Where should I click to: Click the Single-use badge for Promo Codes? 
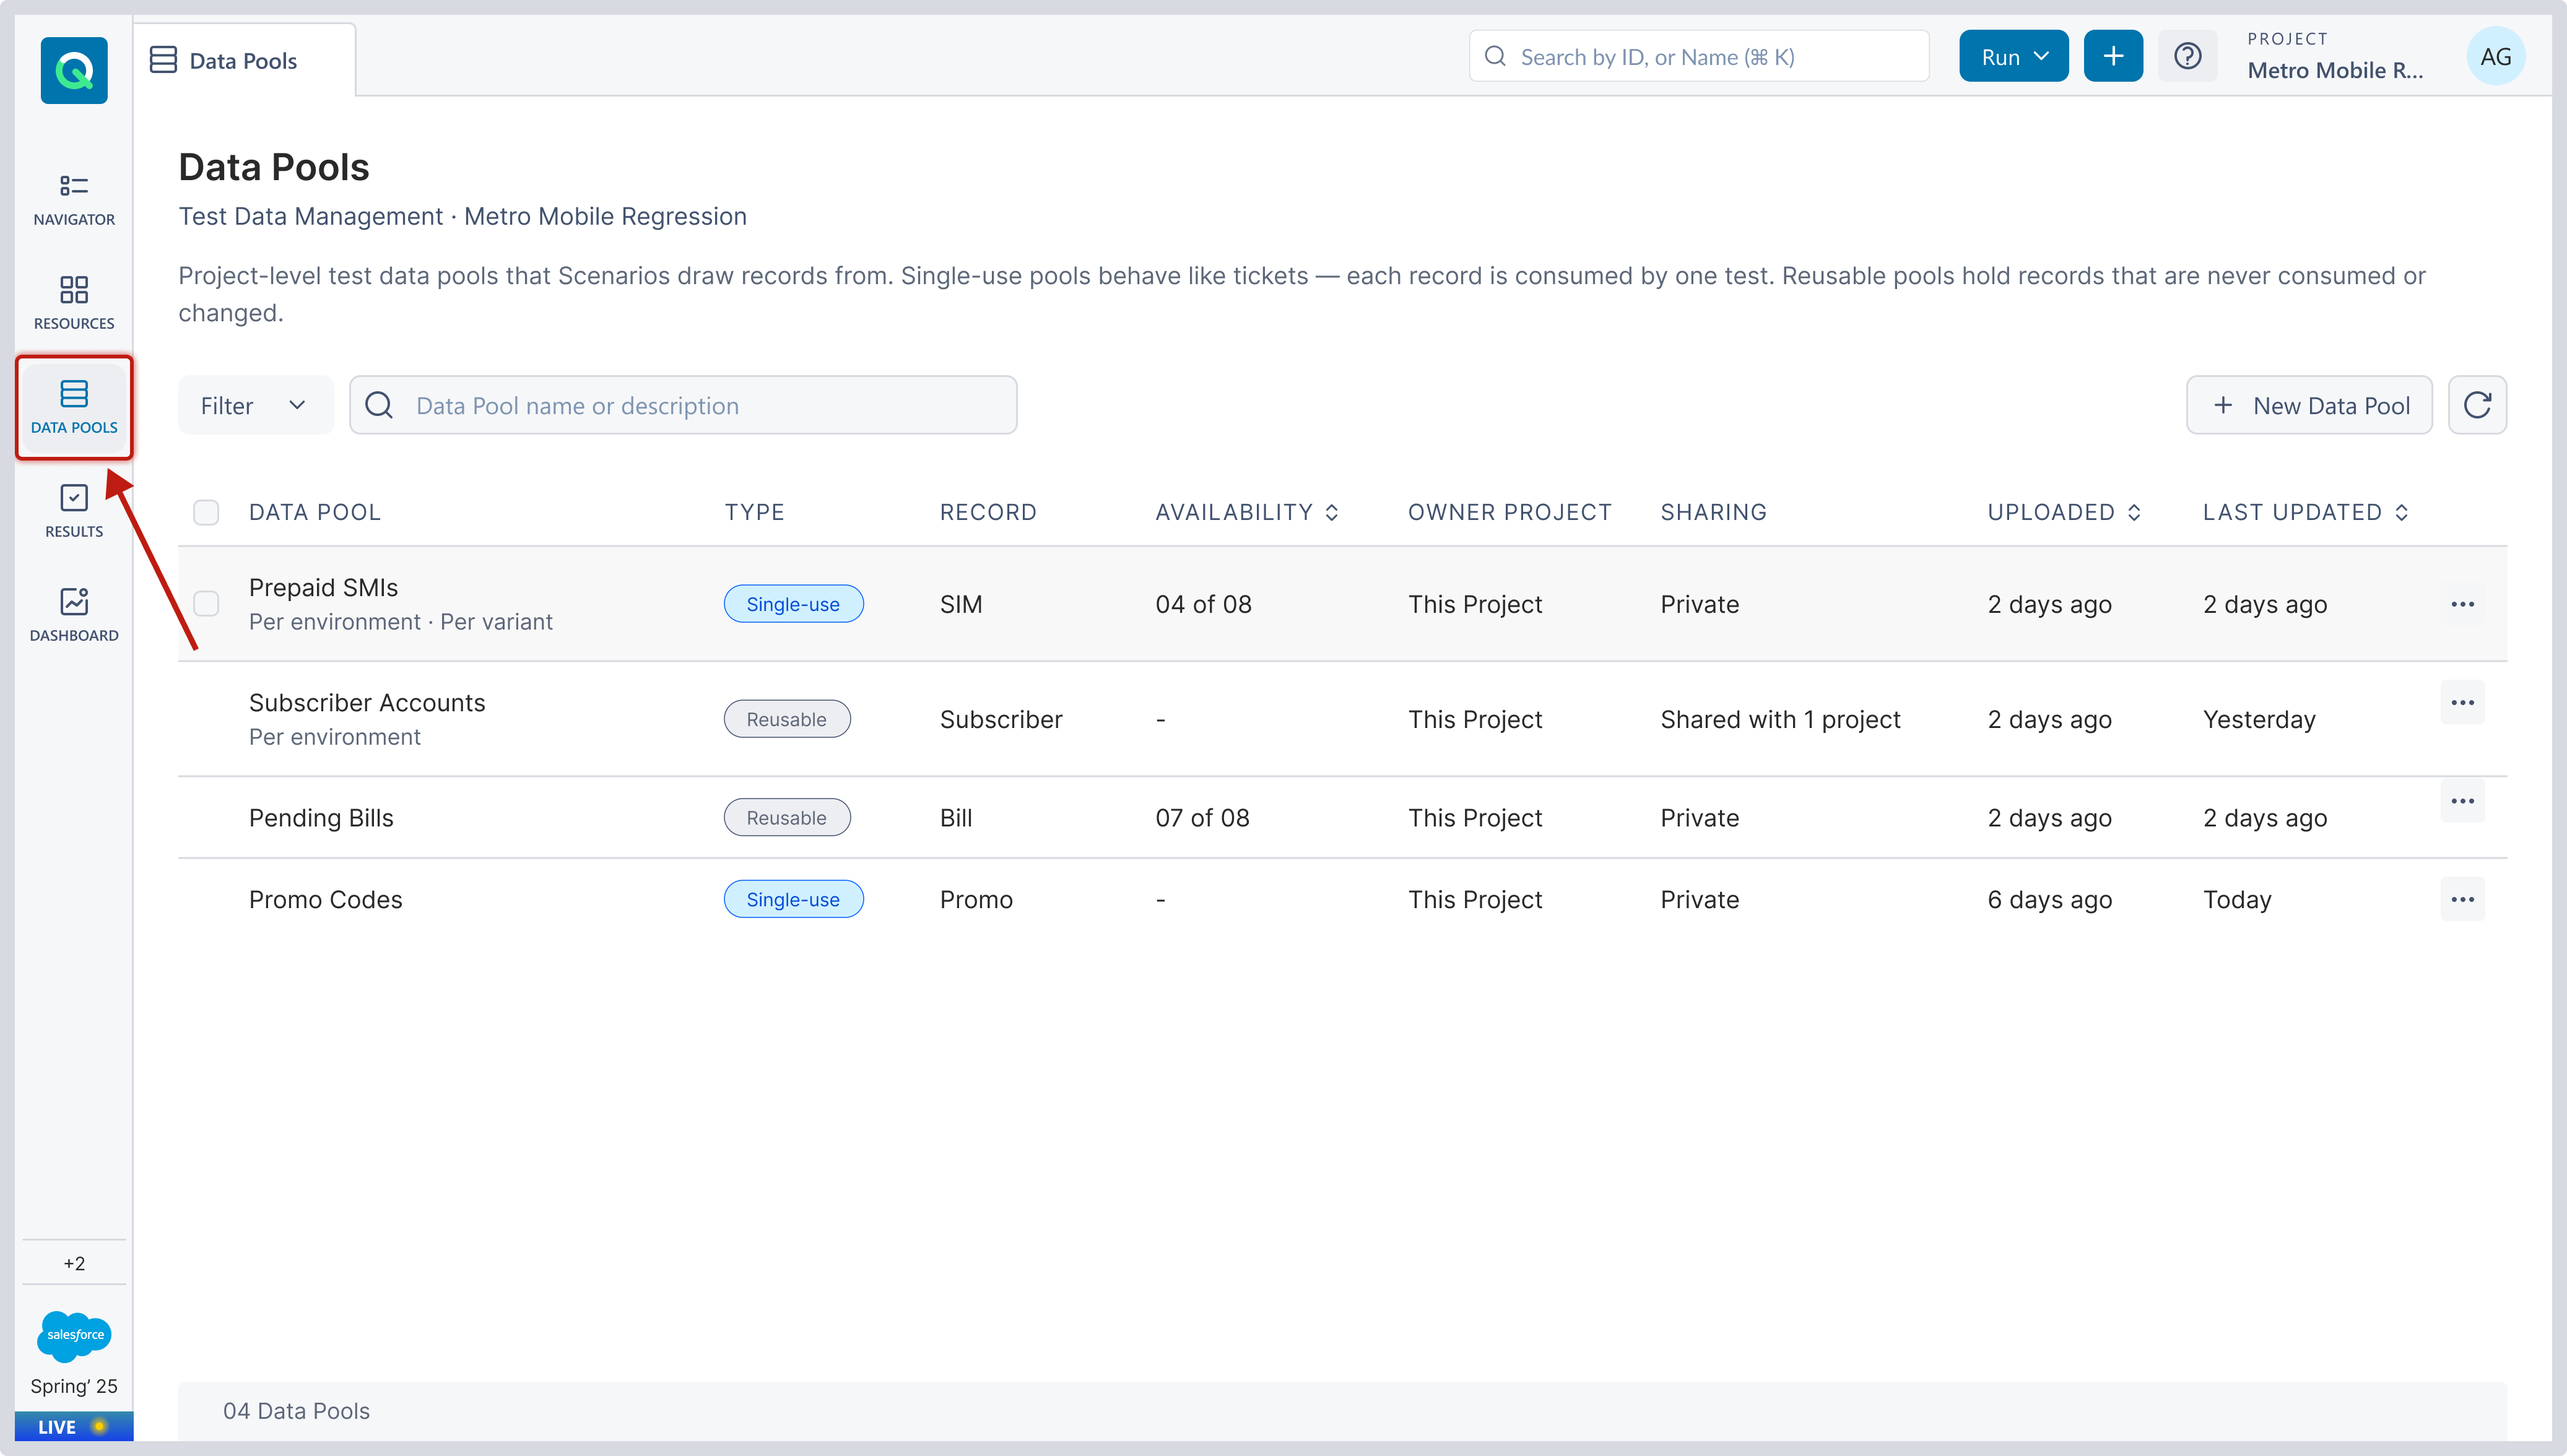[x=793, y=898]
